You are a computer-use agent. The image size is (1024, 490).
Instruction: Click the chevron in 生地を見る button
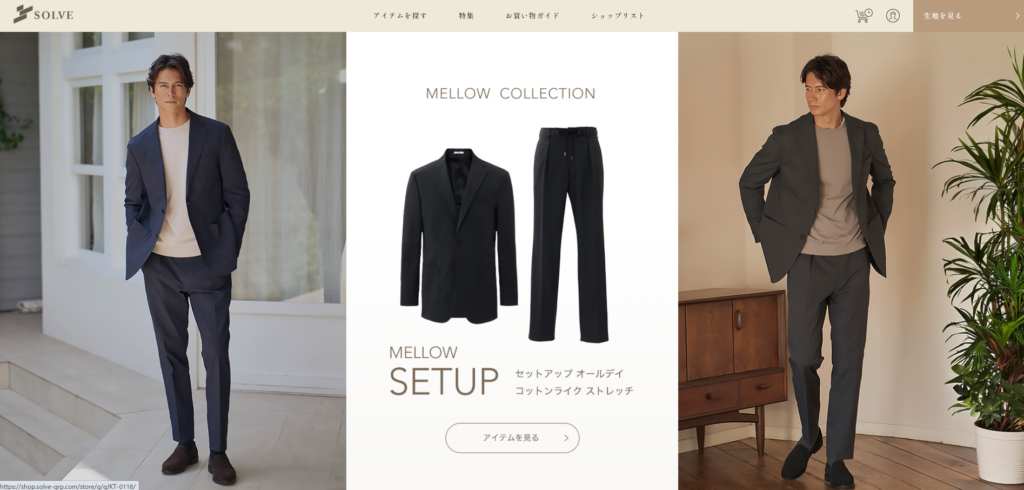(x=1017, y=16)
